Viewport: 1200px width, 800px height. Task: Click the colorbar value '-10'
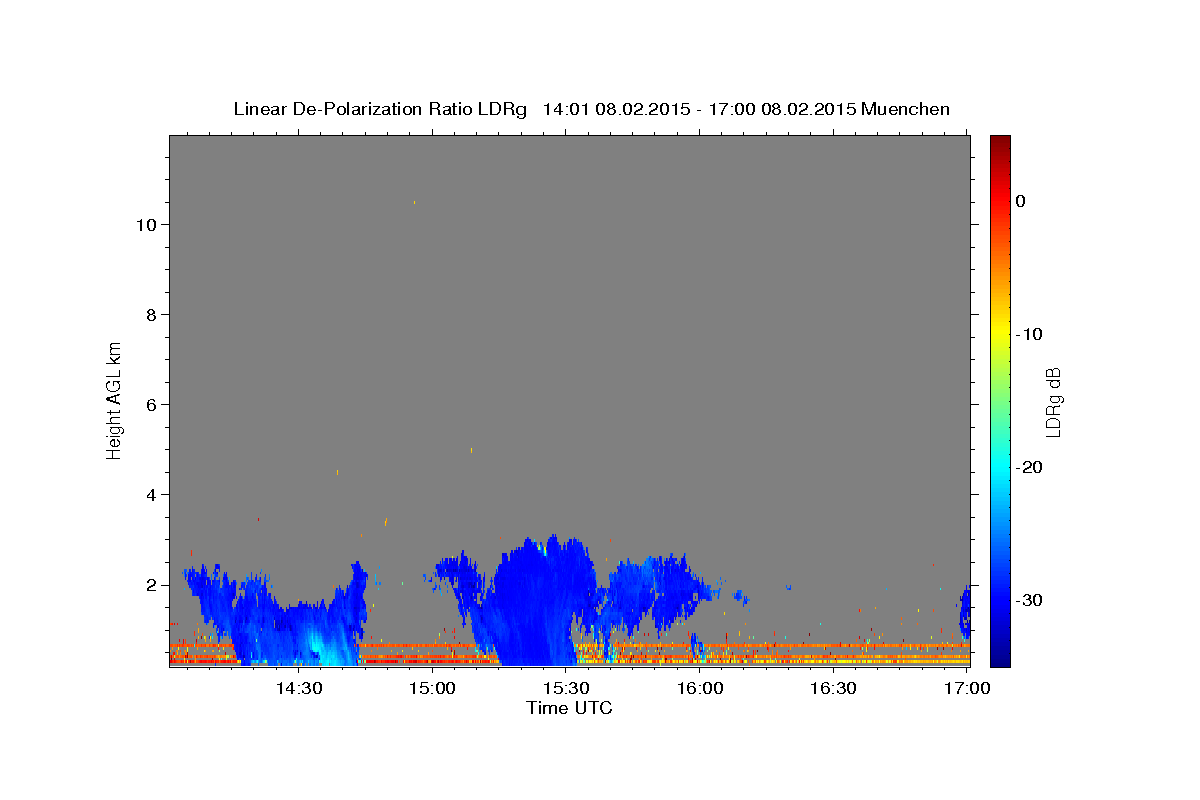pyautogui.click(x=1030, y=334)
